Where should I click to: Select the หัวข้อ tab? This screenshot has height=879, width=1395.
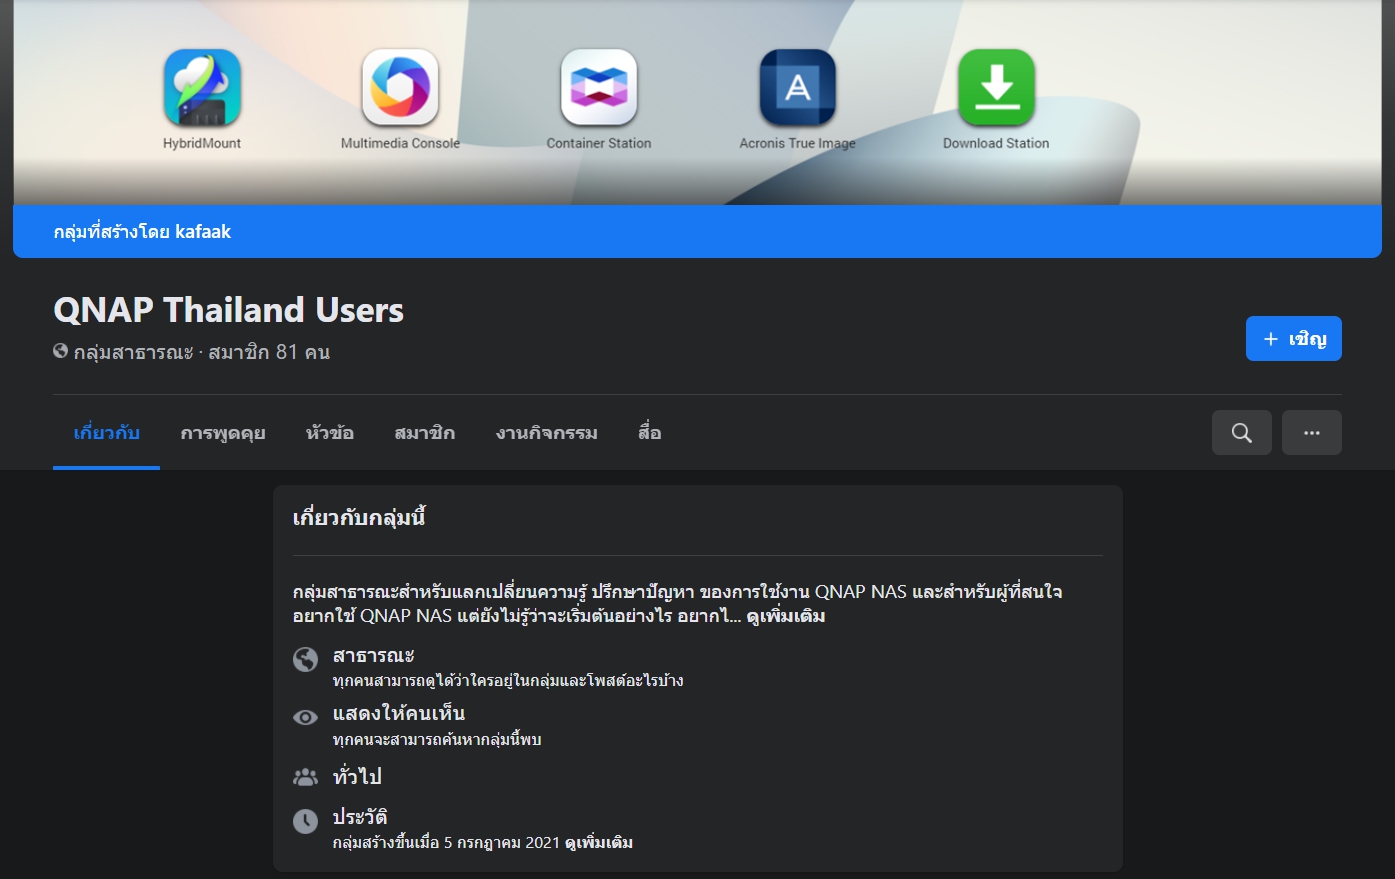(x=330, y=433)
